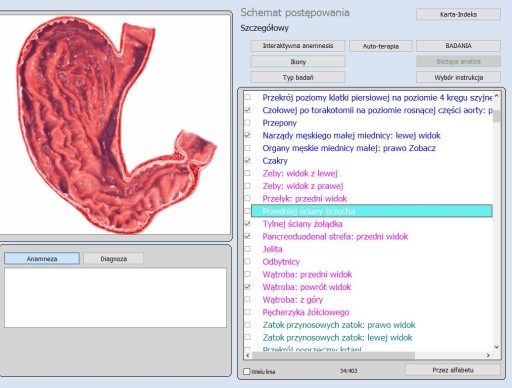Select Tylnej ściany żołądka entry
This screenshot has width=512, height=388.
[x=302, y=224]
